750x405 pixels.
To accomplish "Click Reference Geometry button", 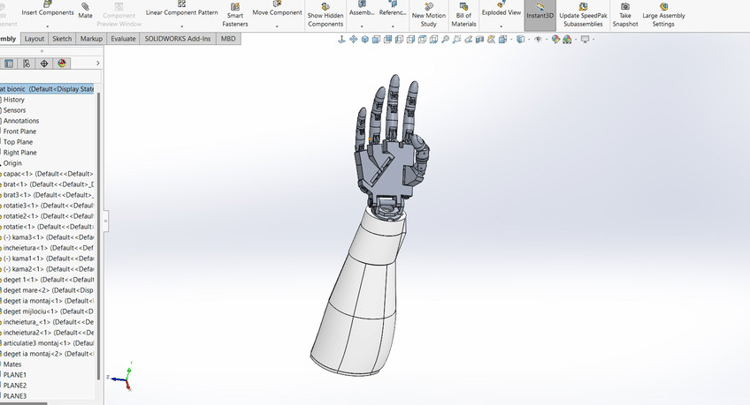I will (x=392, y=9).
